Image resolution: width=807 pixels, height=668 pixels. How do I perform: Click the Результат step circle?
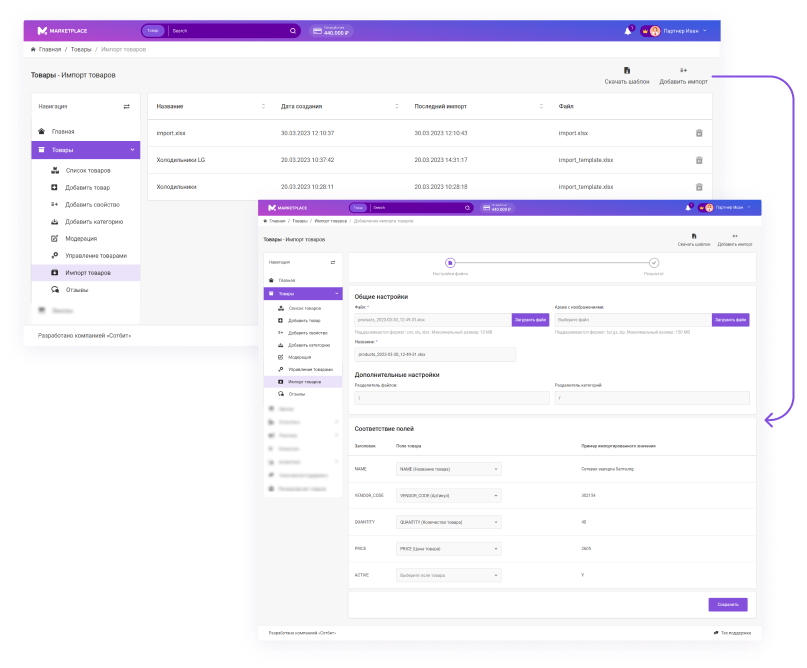pyautogui.click(x=654, y=263)
